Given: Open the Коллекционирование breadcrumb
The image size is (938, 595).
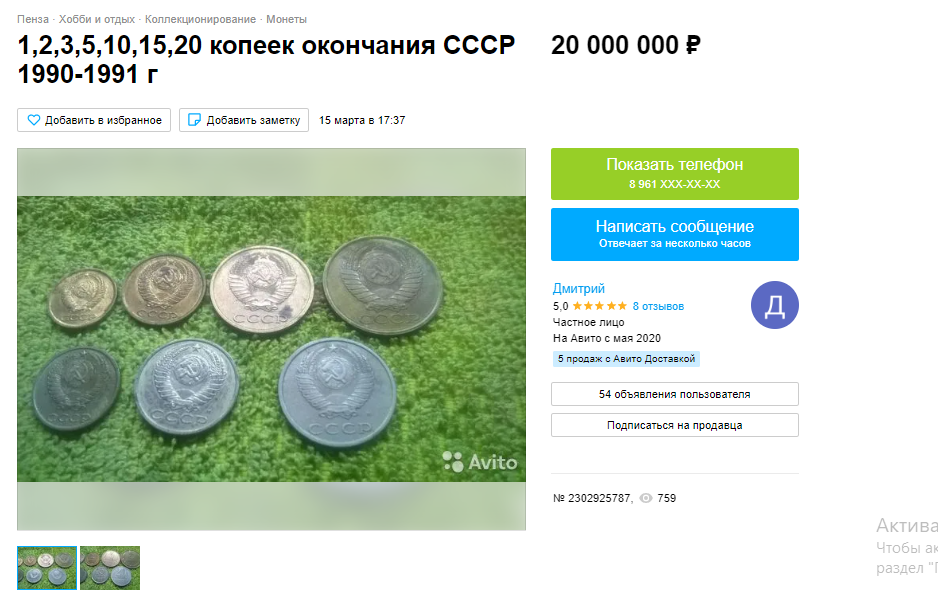Looking at the screenshot, I should click(x=200, y=19).
